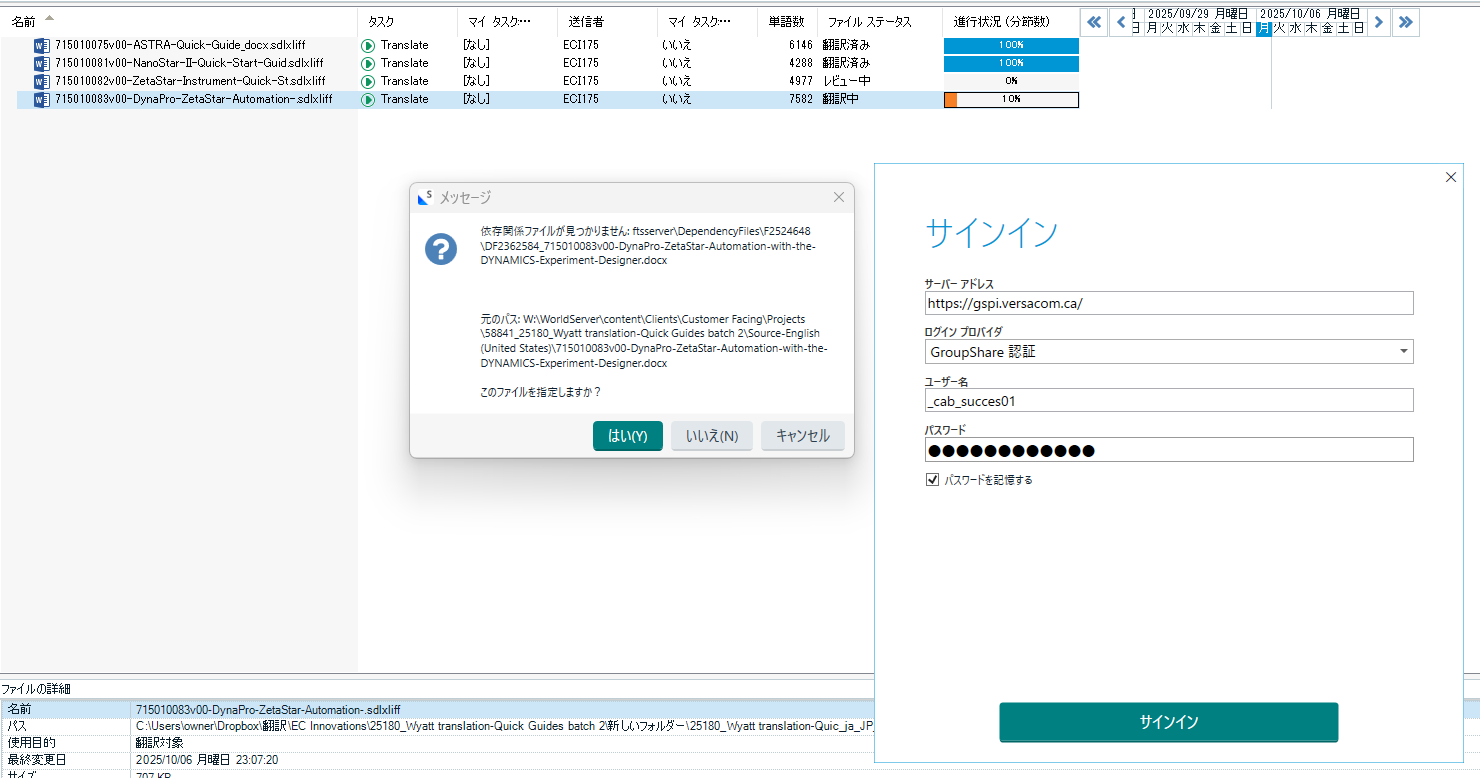This screenshot has width=1480, height=778.
Task: Open the GroupShare 認証 login provider dropdown
Action: (x=1404, y=351)
